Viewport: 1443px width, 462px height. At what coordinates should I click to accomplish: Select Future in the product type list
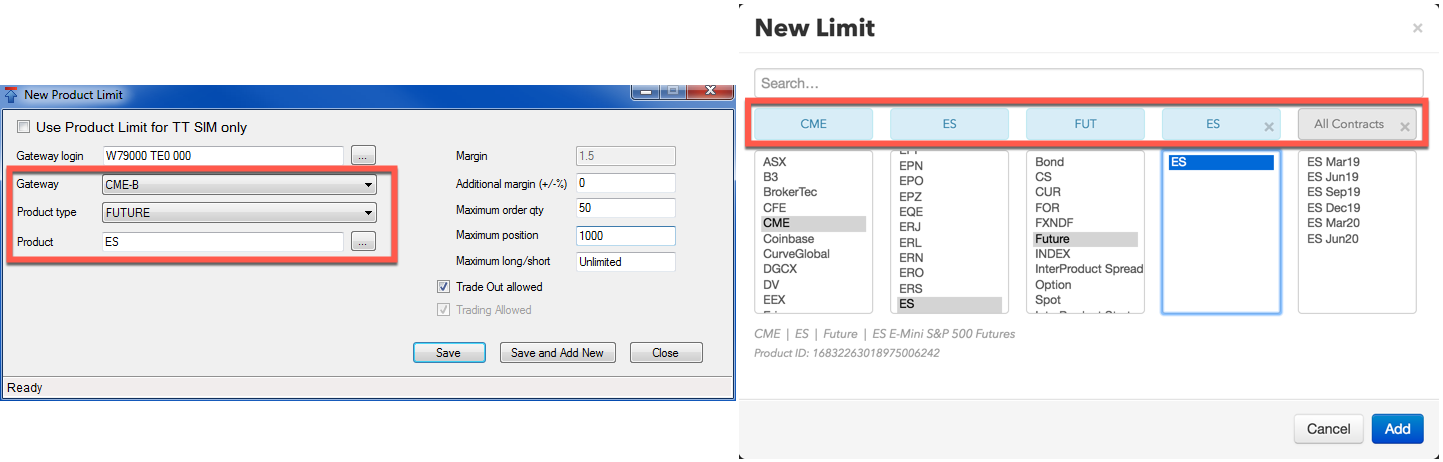pyautogui.click(x=1085, y=239)
